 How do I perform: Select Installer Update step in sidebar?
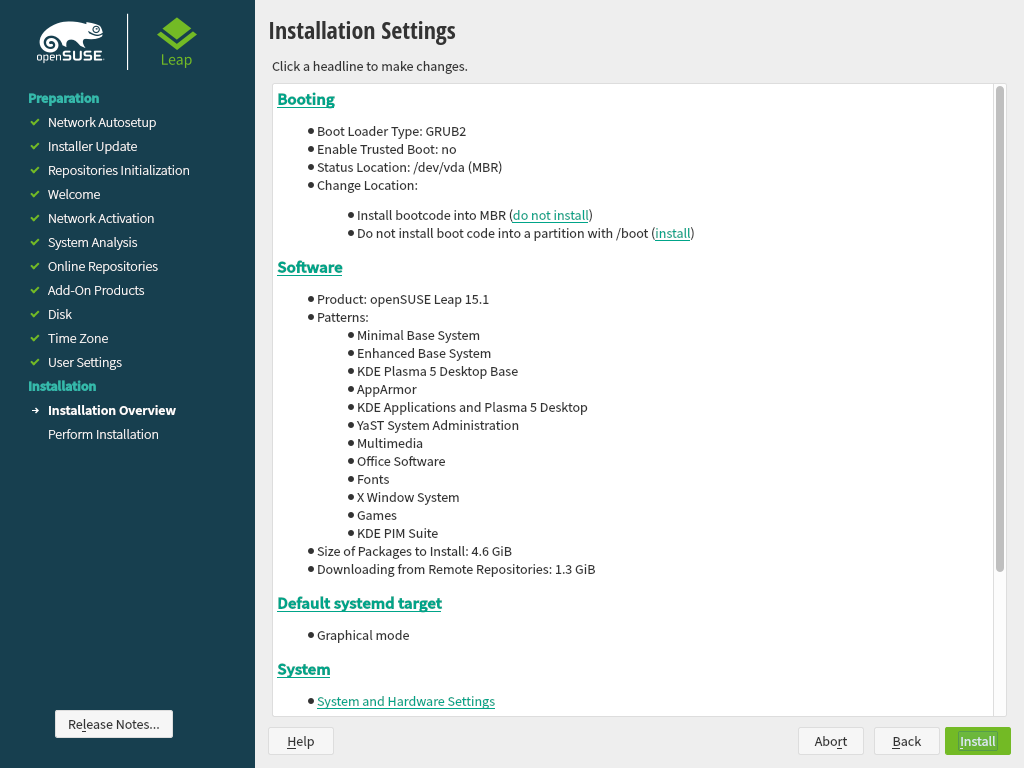[x=92, y=146]
